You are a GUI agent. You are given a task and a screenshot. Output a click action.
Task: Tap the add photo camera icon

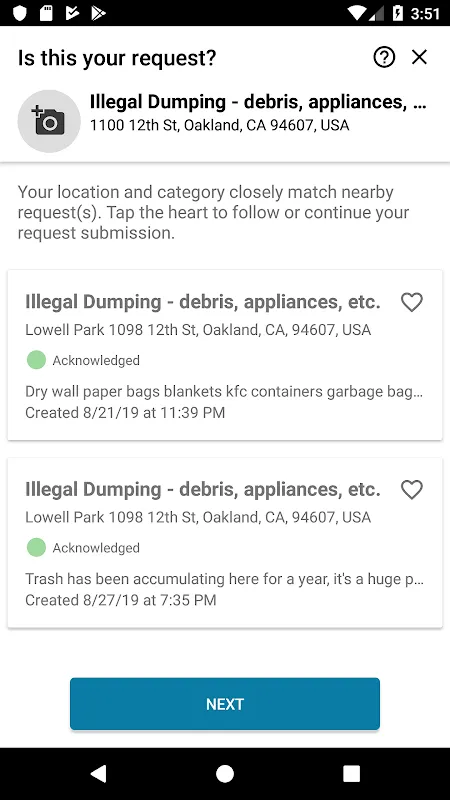tap(49, 121)
